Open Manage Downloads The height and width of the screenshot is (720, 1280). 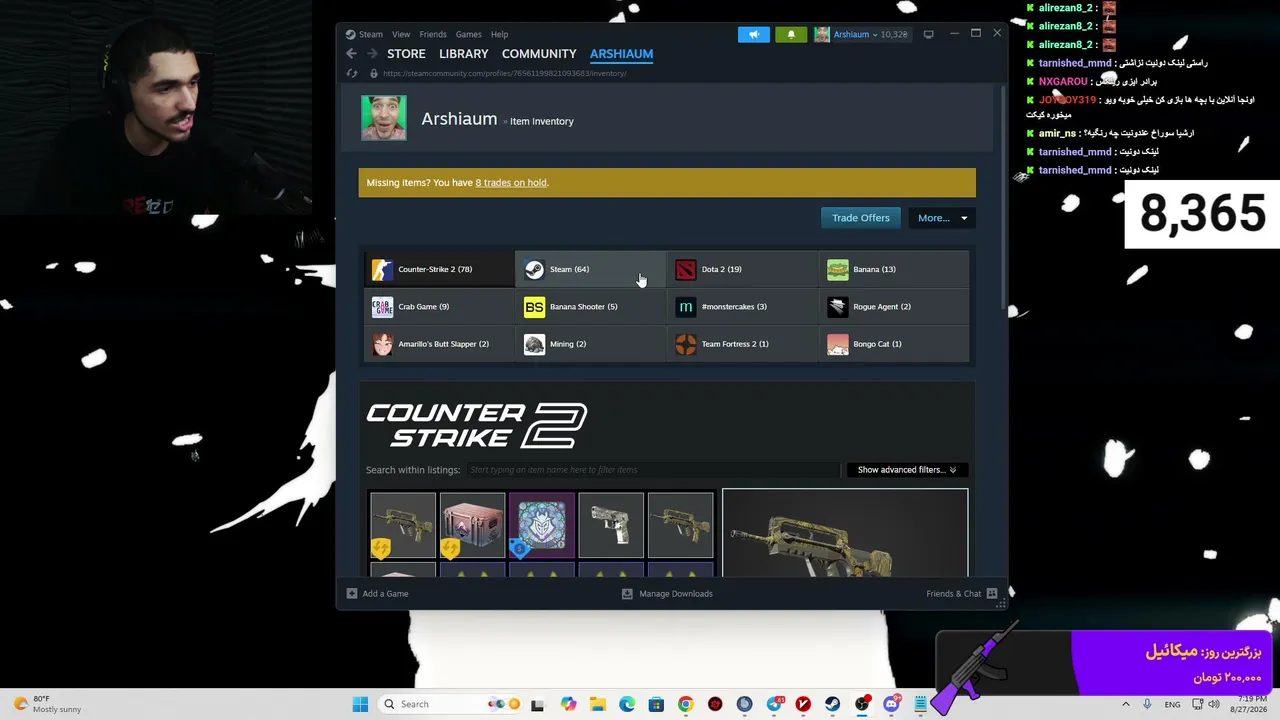coord(667,594)
